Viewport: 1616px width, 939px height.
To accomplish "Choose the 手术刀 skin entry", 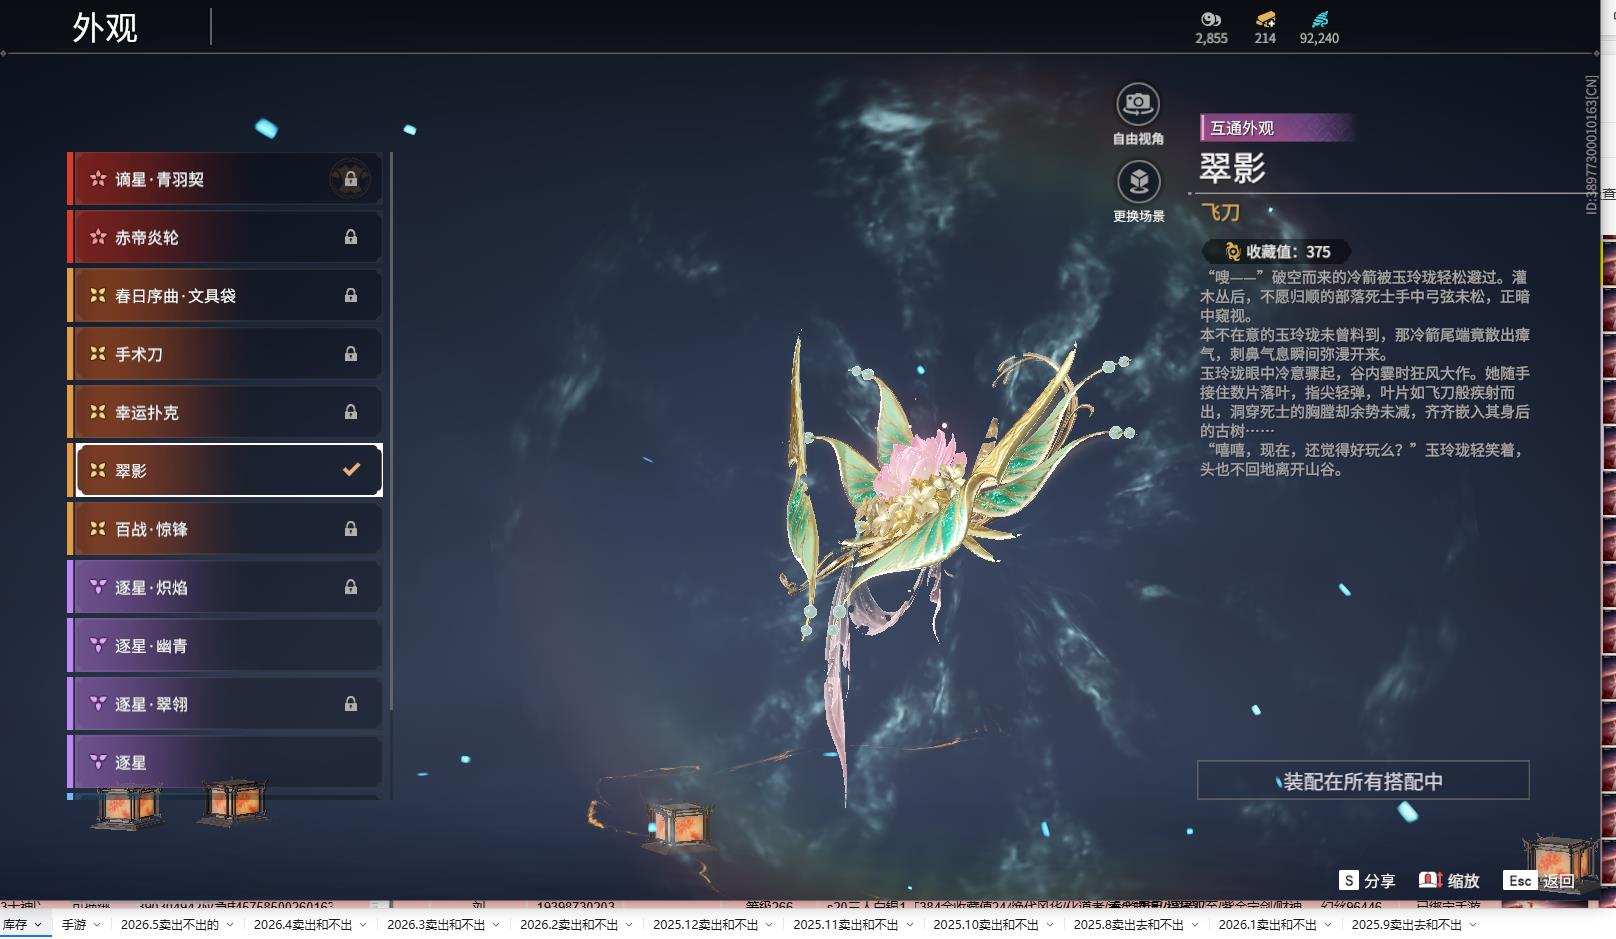I will coord(226,354).
